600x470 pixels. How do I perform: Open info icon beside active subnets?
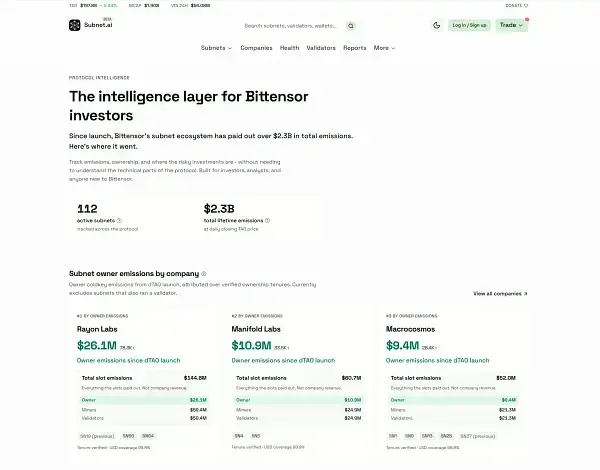119,220
